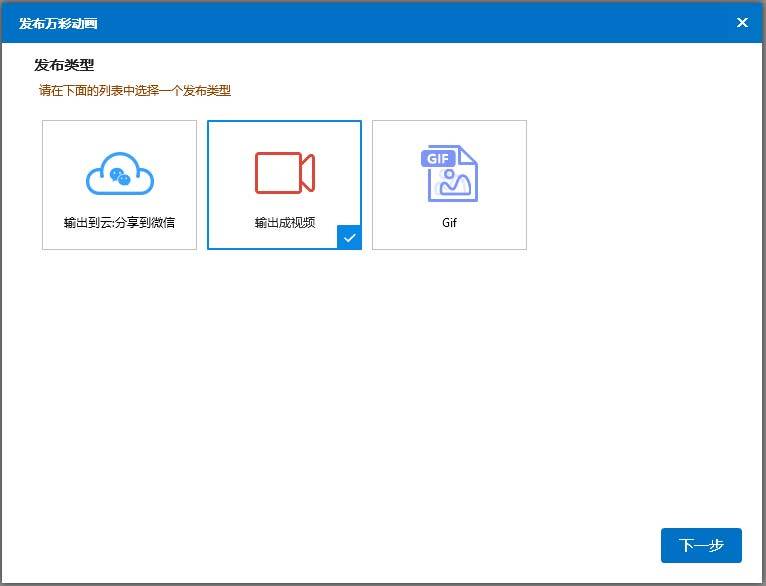The image size is (766, 586).
Task: Select the 输出成视频 publish option card
Action: pyautogui.click(x=284, y=185)
